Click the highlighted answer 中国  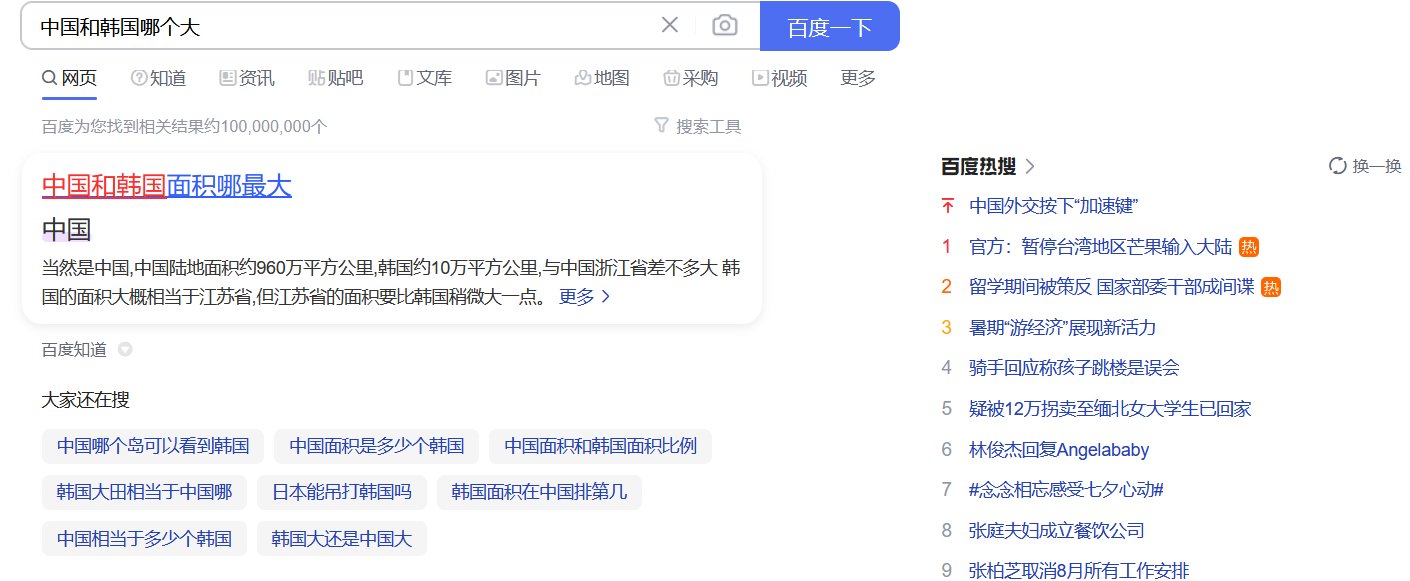[x=66, y=230]
